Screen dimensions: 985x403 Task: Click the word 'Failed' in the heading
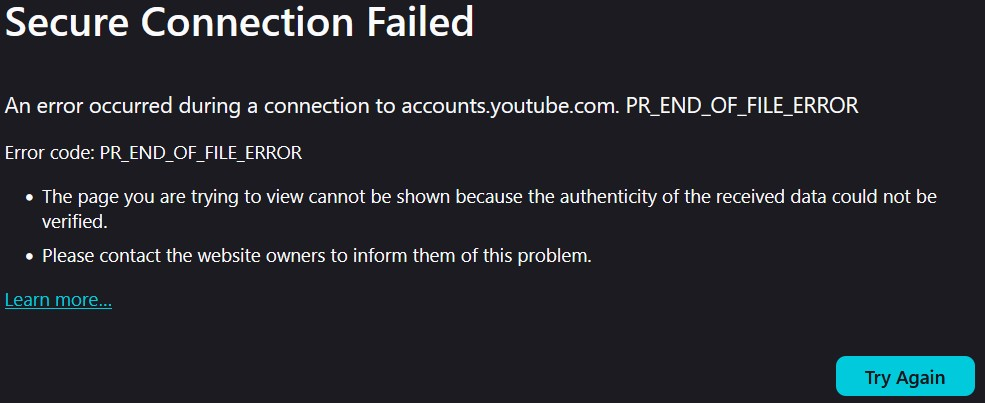click(x=413, y=22)
